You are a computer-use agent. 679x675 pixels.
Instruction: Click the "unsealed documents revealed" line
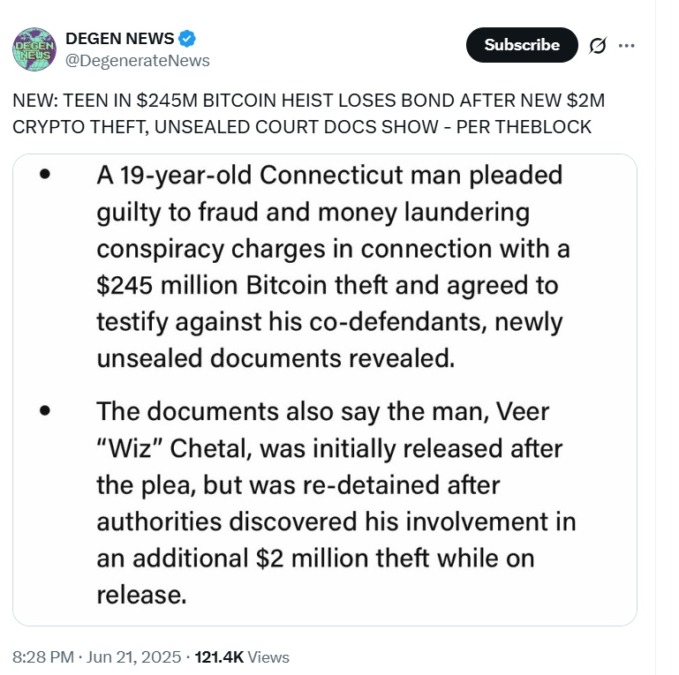[x=276, y=359]
